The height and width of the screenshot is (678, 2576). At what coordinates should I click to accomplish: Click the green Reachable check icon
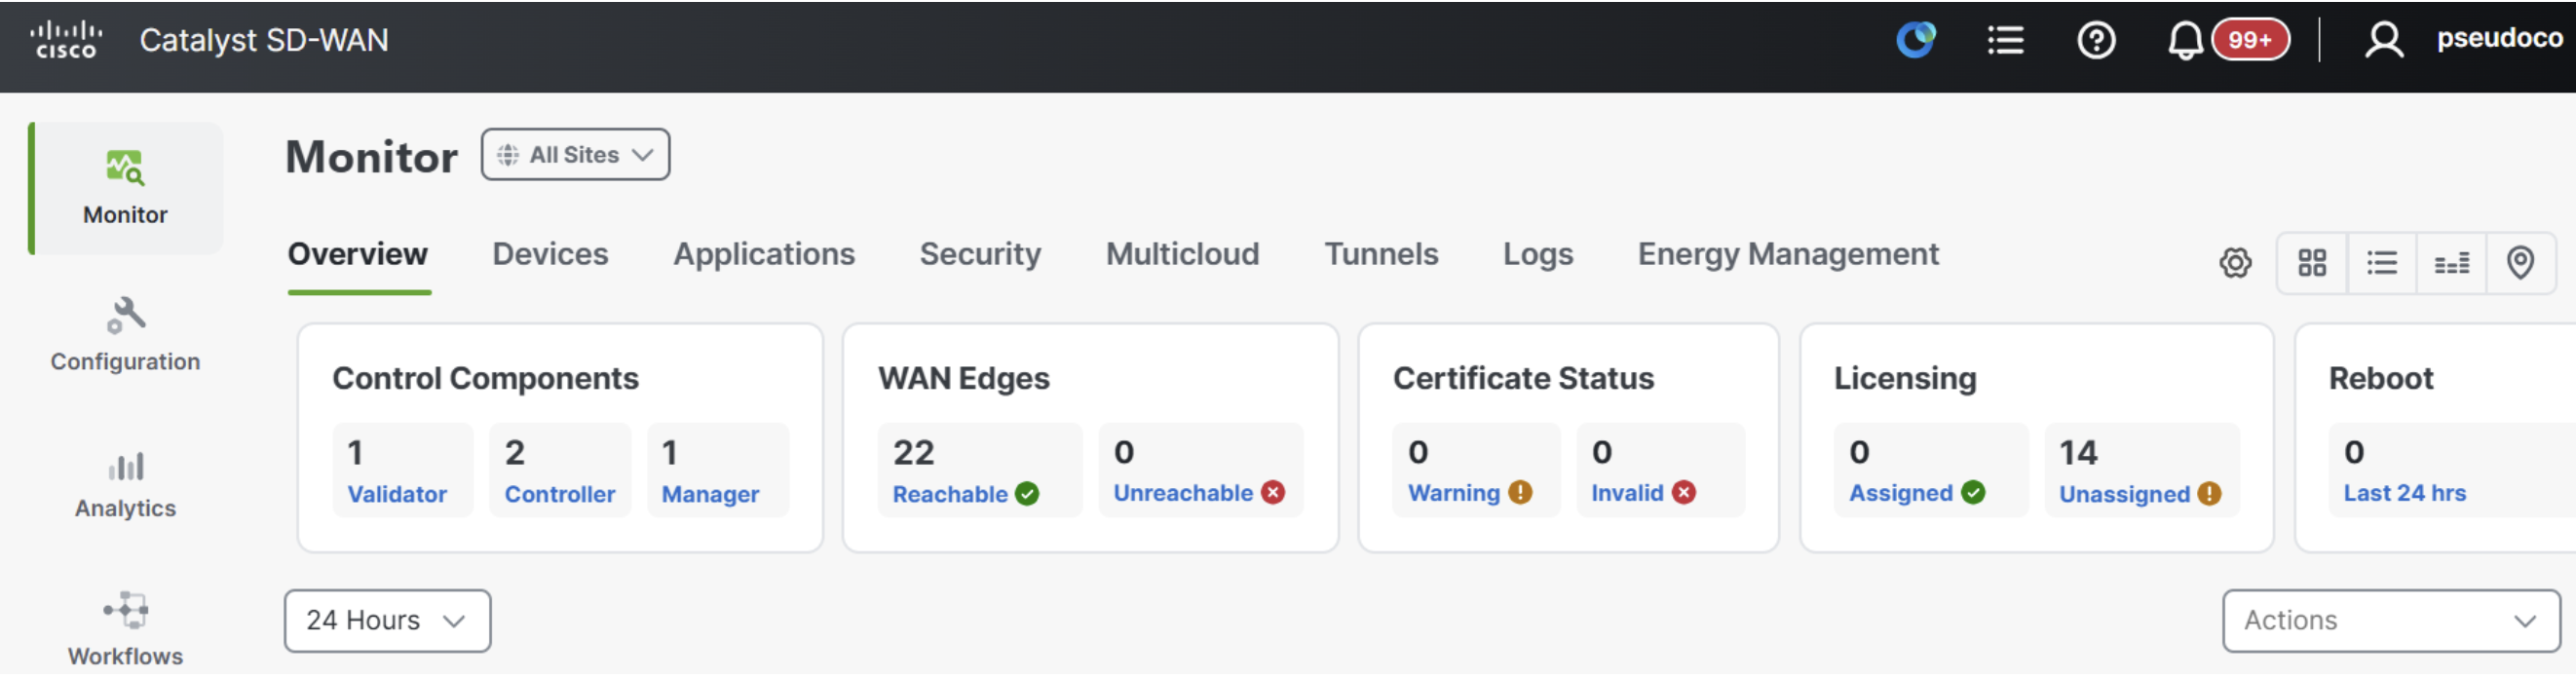pyautogui.click(x=1027, y=494)
